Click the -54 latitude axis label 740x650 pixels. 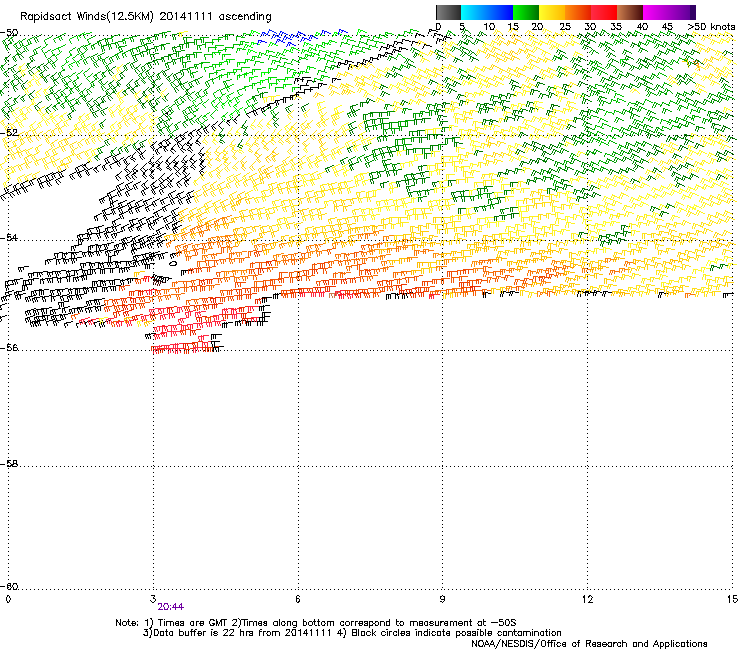pyautogui.click(x=9, y=237)
